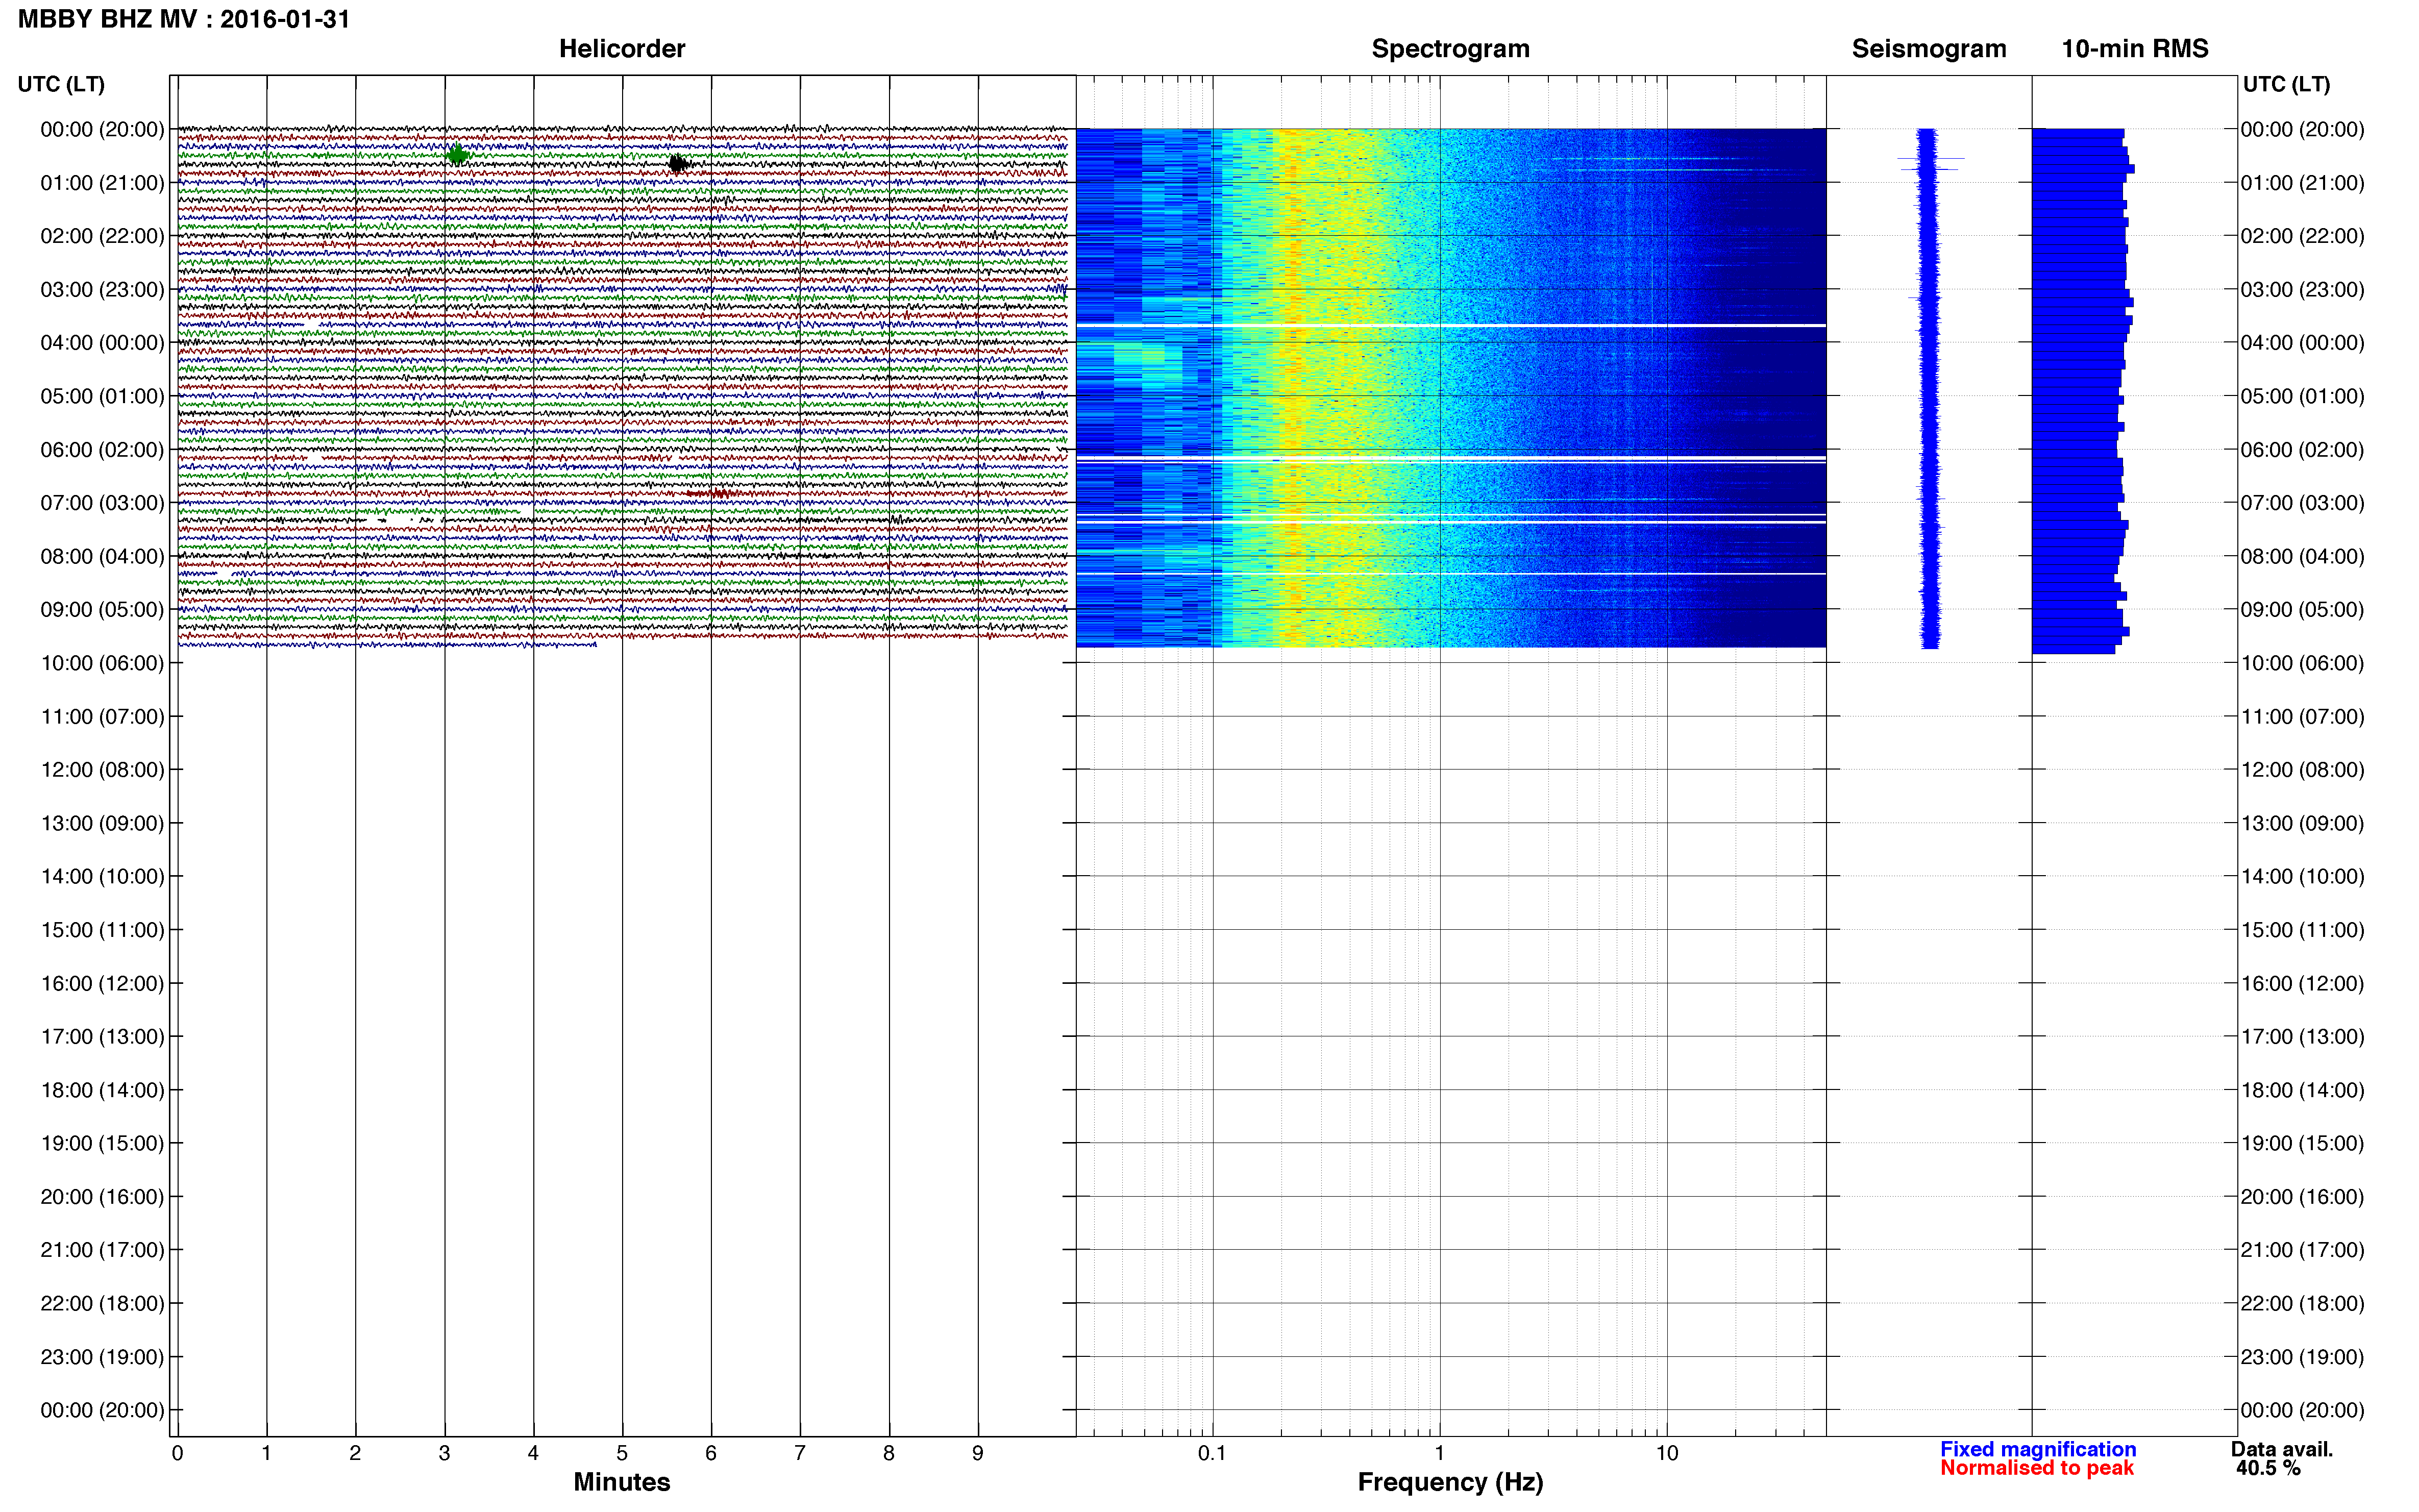Click the 9 tick on the Minutes axis
The image size is (2419, 1512).
pyautogui.click(x=978, y=1453)
